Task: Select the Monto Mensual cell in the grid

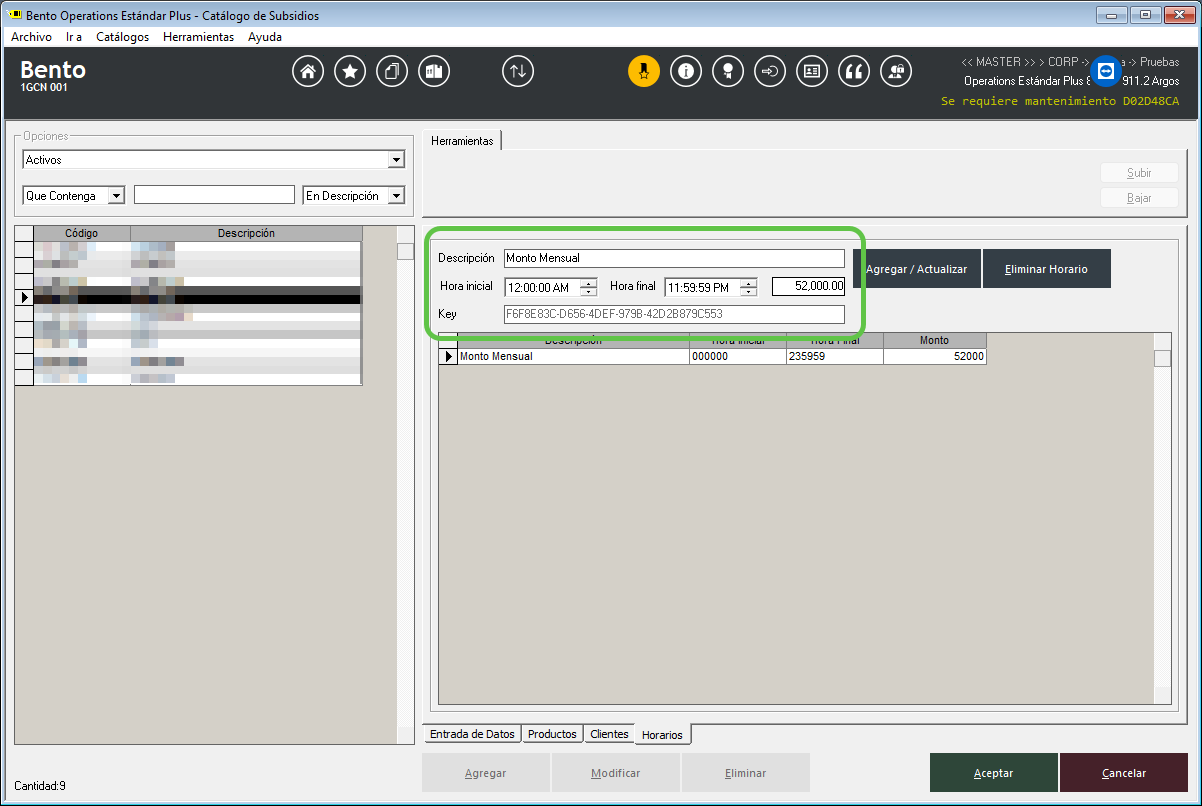Action: (x=574, y=356)
